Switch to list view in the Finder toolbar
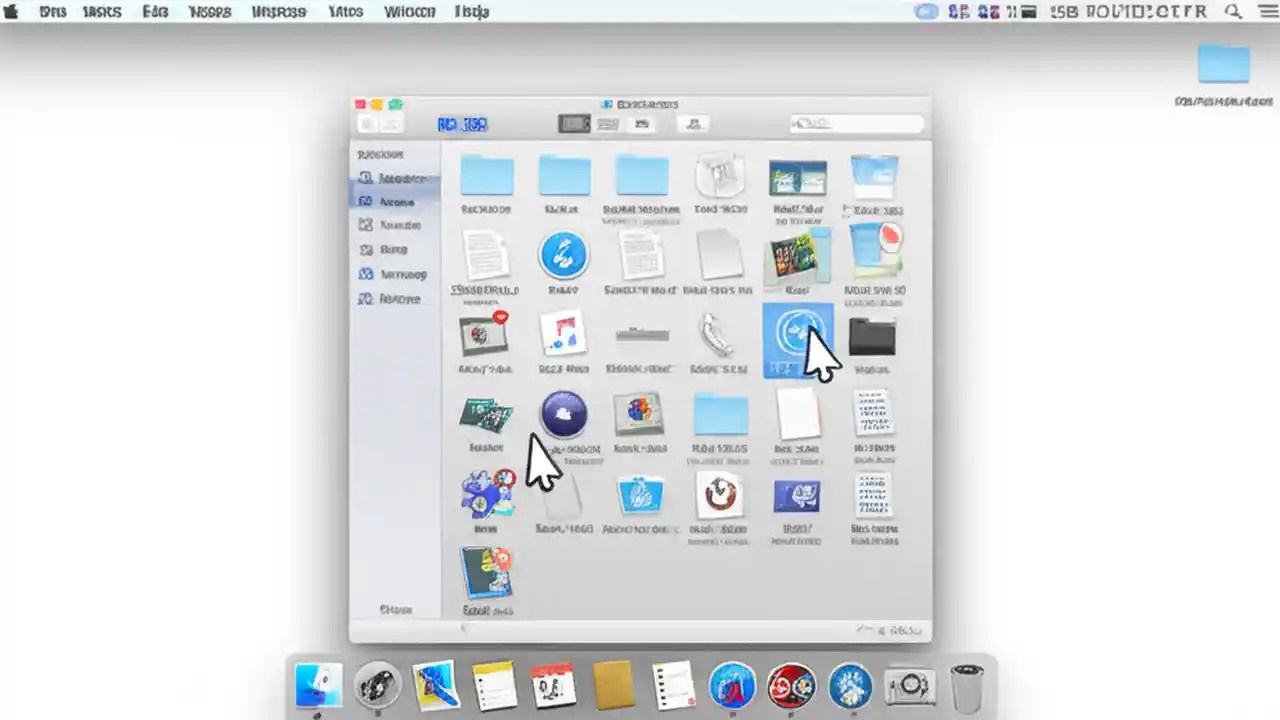The height and width of the screenshot is (720, 1280). click(x=608, y=123)
